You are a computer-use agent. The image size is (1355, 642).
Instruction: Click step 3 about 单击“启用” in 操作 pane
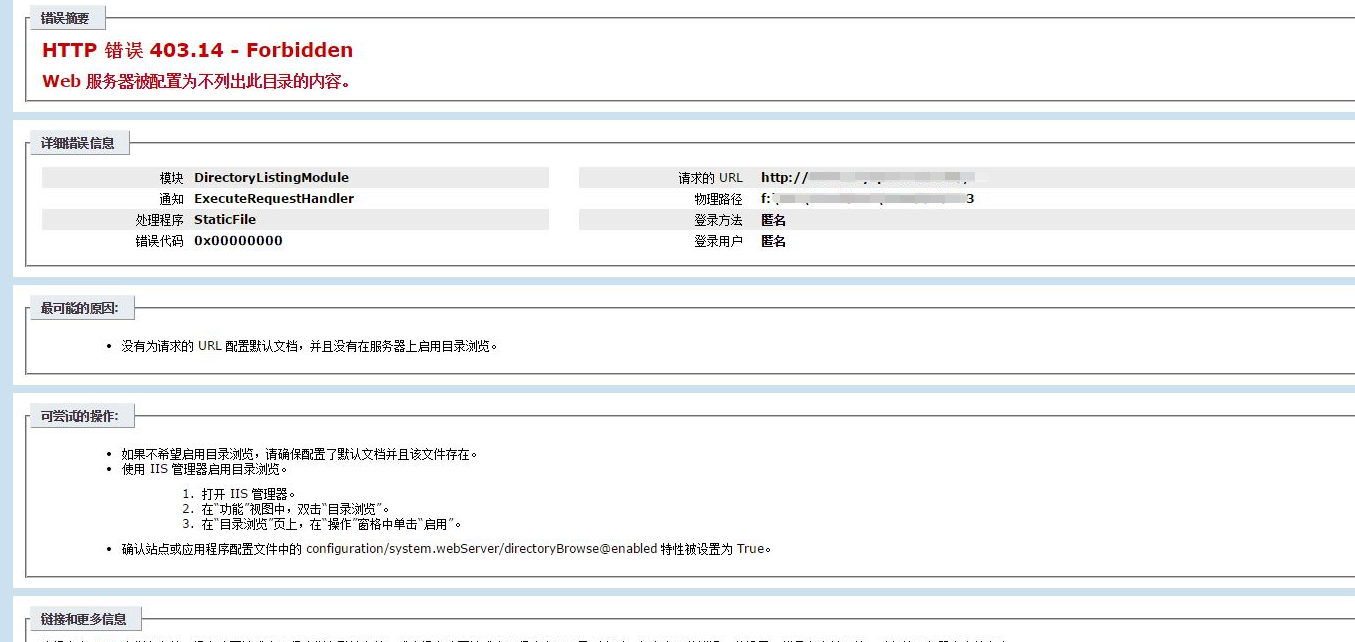330,524
